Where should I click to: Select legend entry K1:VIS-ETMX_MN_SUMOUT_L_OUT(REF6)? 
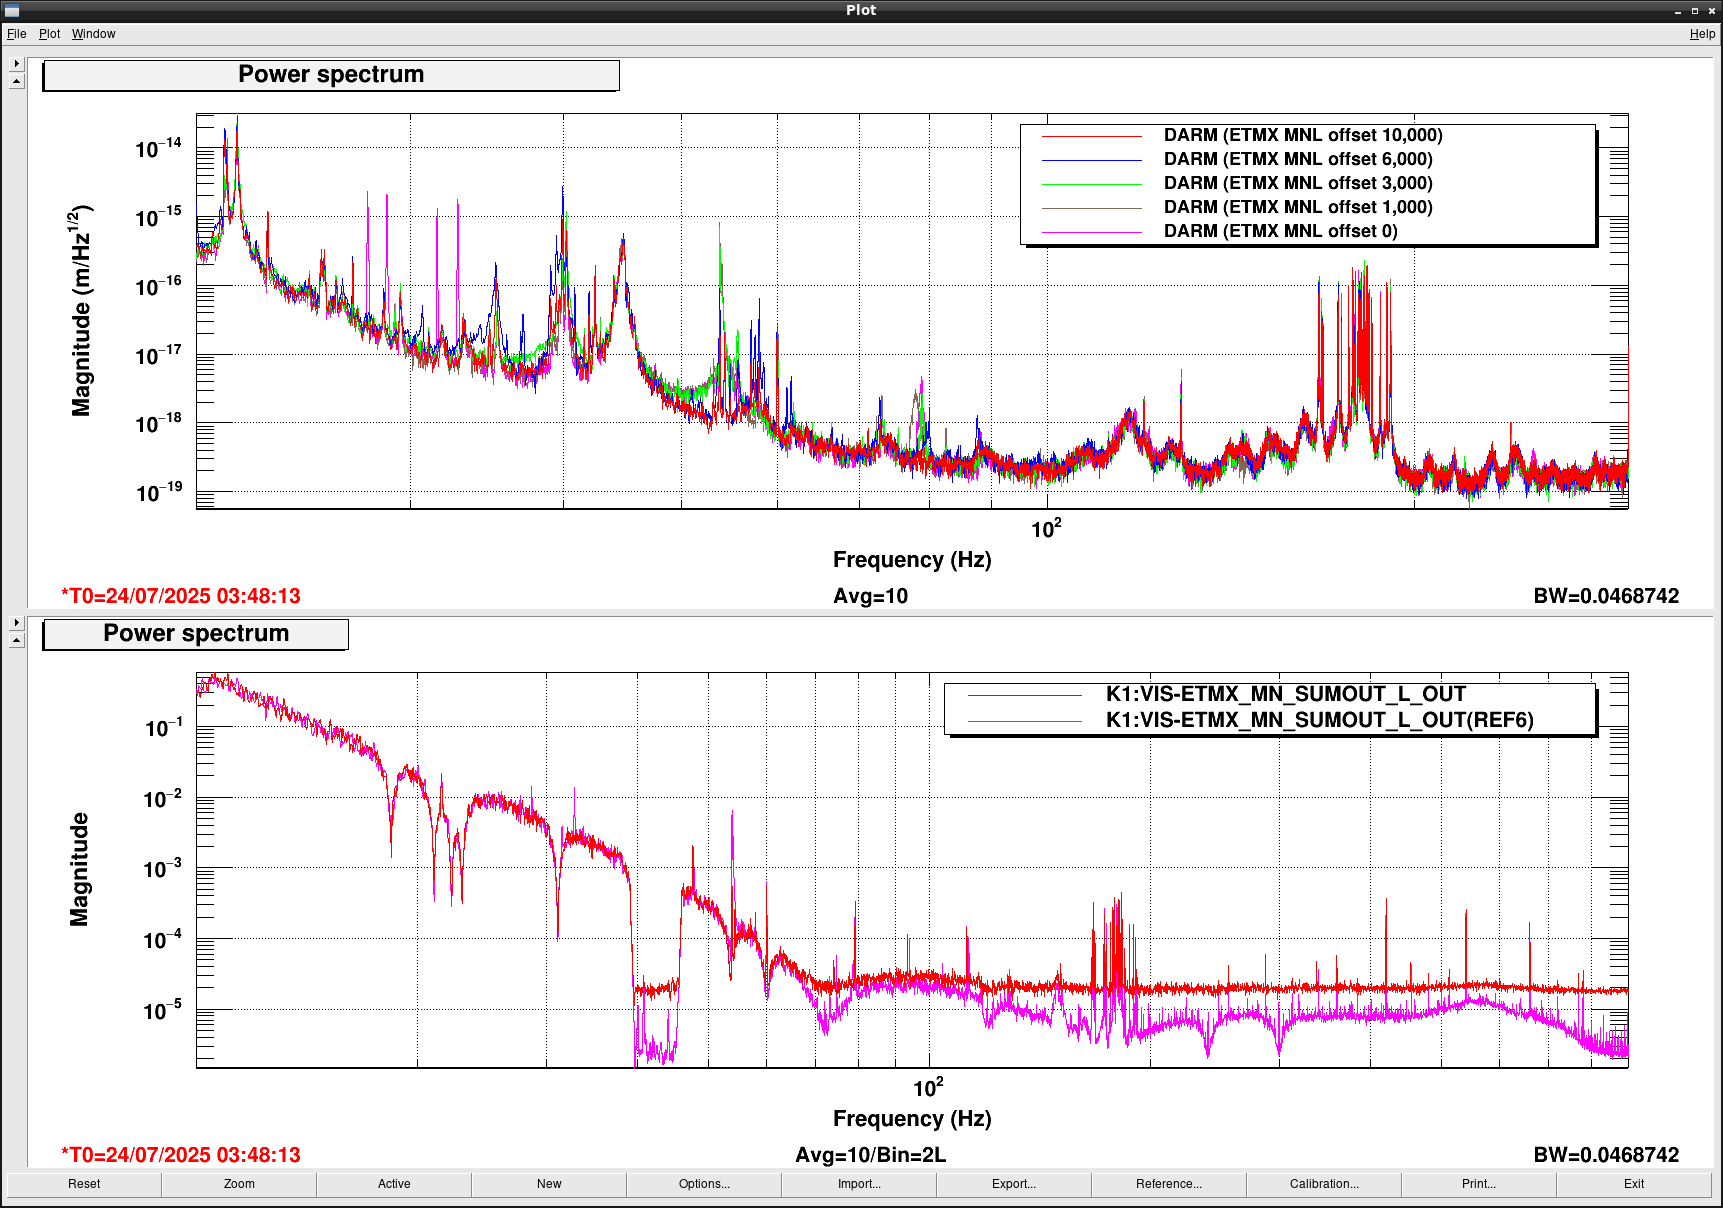point(1319,720)
